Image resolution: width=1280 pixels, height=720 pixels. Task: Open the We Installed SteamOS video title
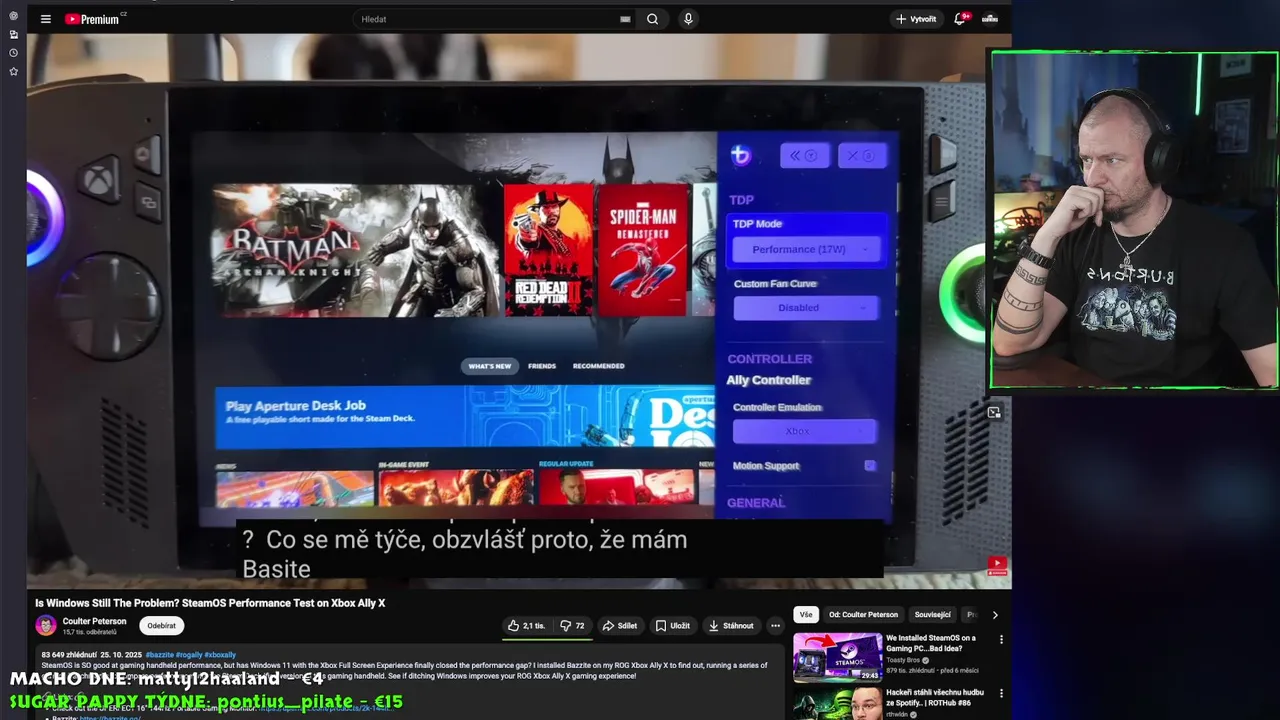(930, 643)
